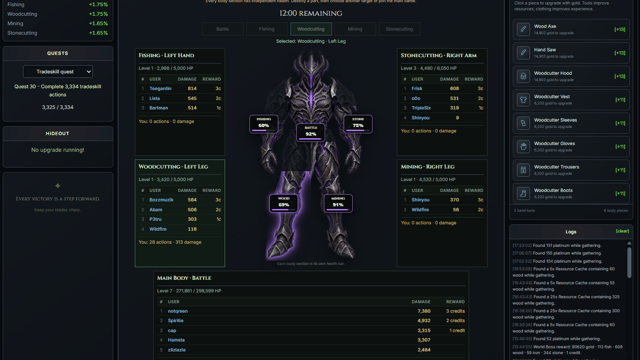This screenshot has height=360, width=640.
Task: Open the Tradeskill quest dropdown
Action: 58,71
